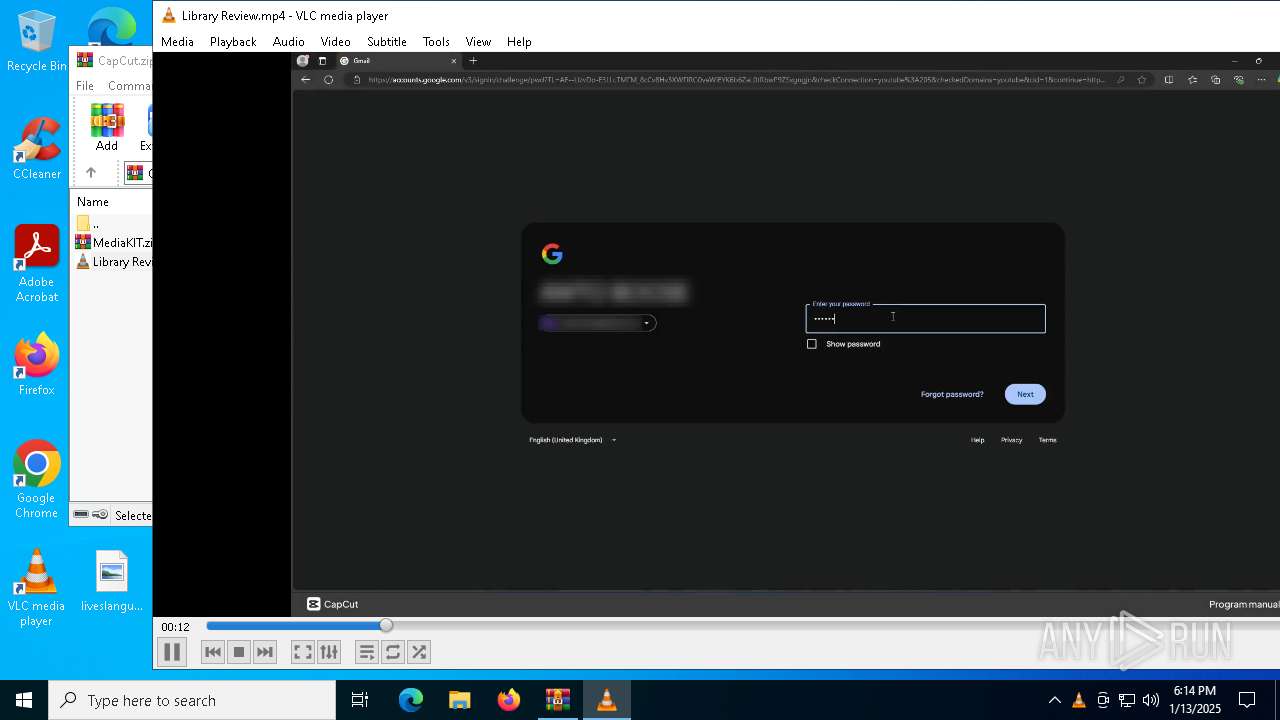Open the Video menu

[x=335, y=42]
